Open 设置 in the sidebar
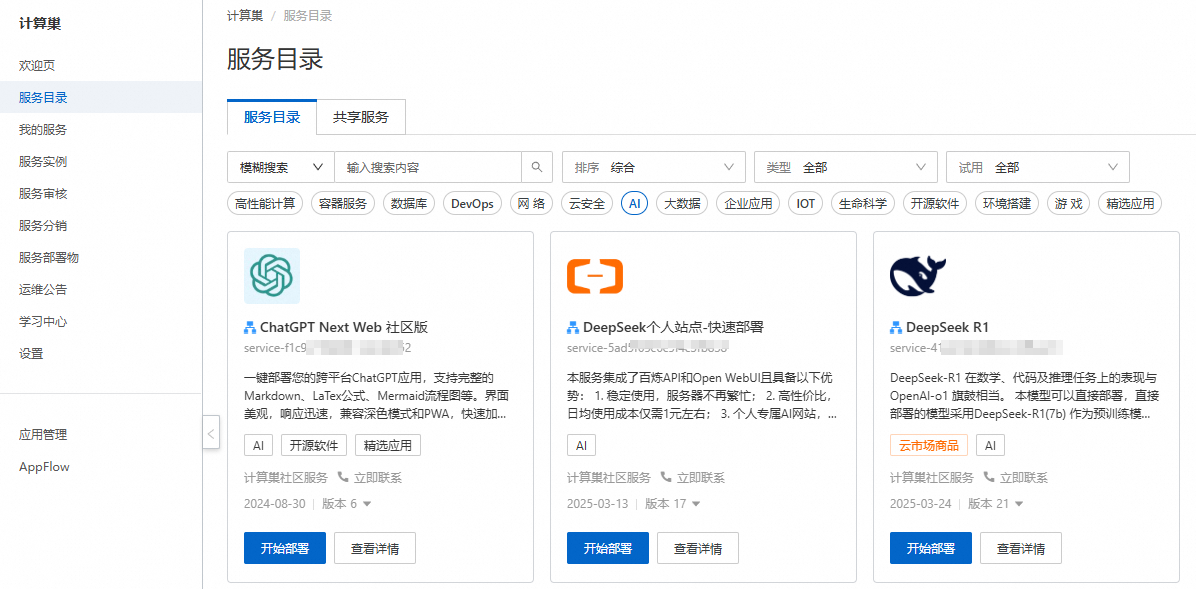The width and height of the screenshot is (1196, 589). (x=101, y=354)
